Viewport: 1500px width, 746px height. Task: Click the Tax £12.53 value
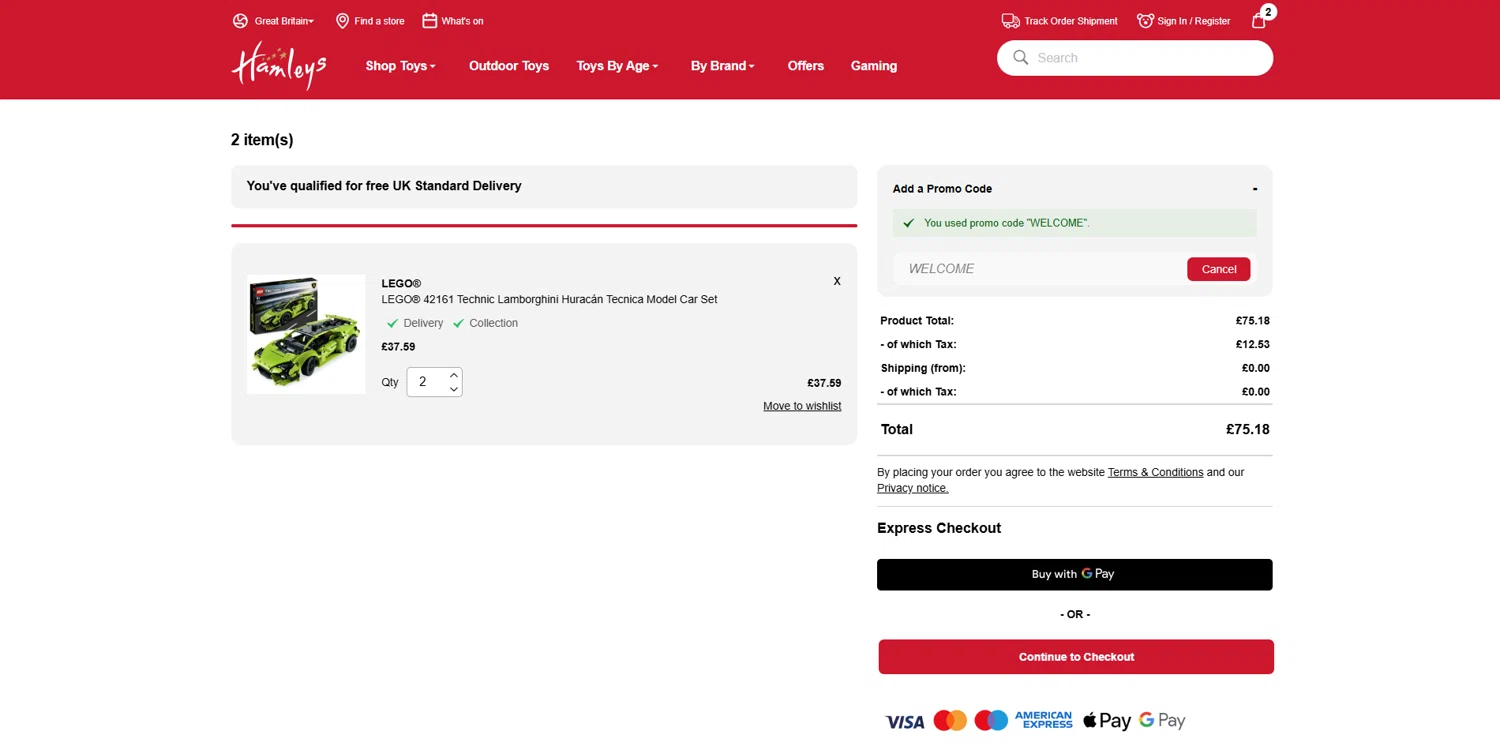pos(1253,345)
